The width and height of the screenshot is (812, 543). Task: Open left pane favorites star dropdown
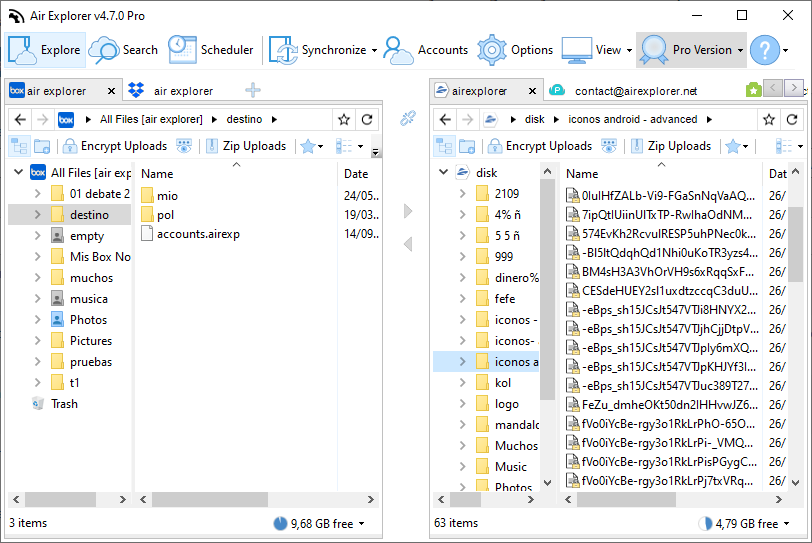(x=312, y=146)
